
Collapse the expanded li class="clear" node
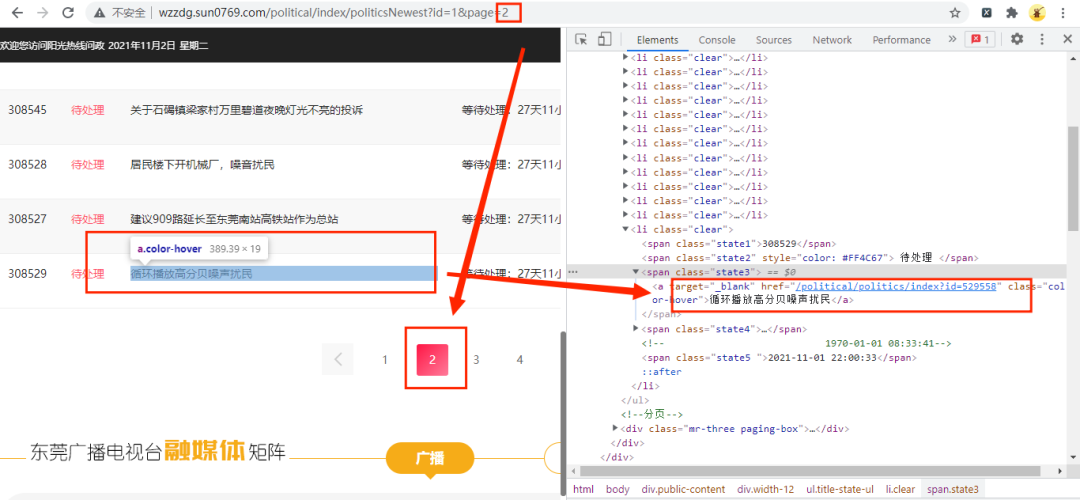[625, 229]
